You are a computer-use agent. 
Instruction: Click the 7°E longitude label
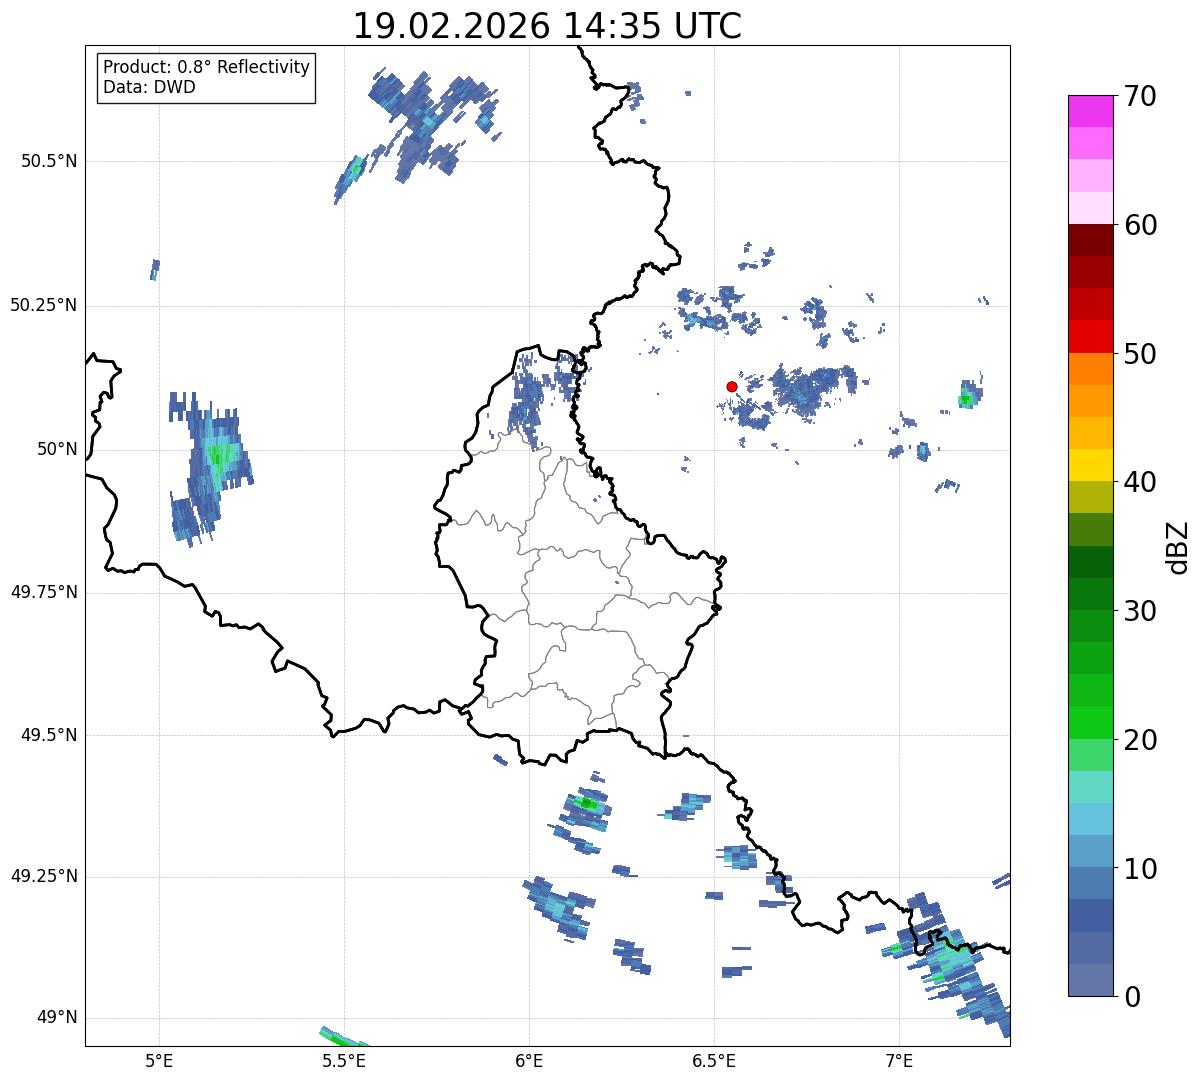[899, 1060]
